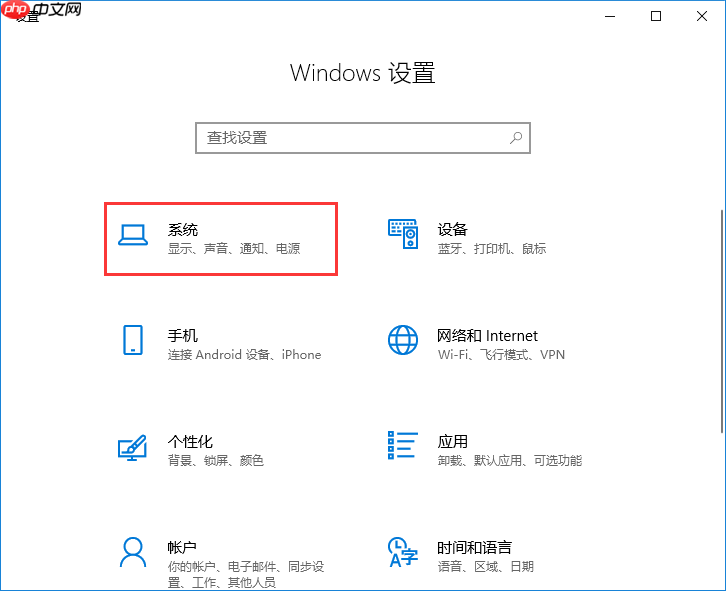Click the Wi-Fi、飞行模式、VPN description
The image size is (726, 591).
[x=501, y=355]
